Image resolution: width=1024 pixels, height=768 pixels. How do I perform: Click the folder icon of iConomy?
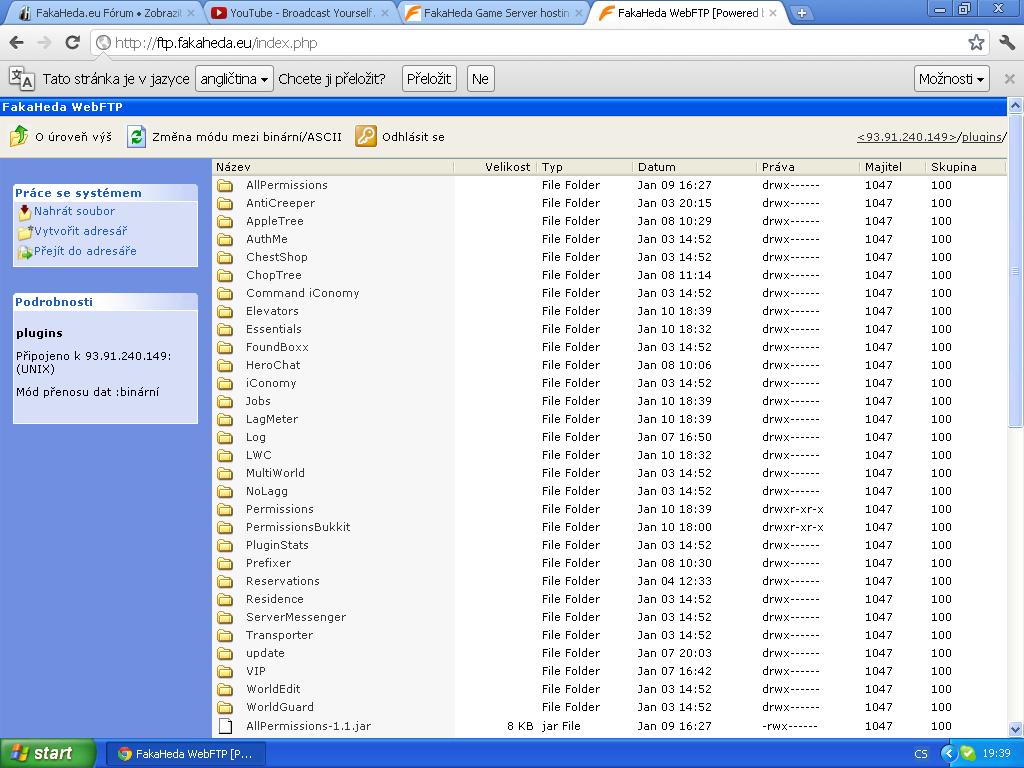225,383
